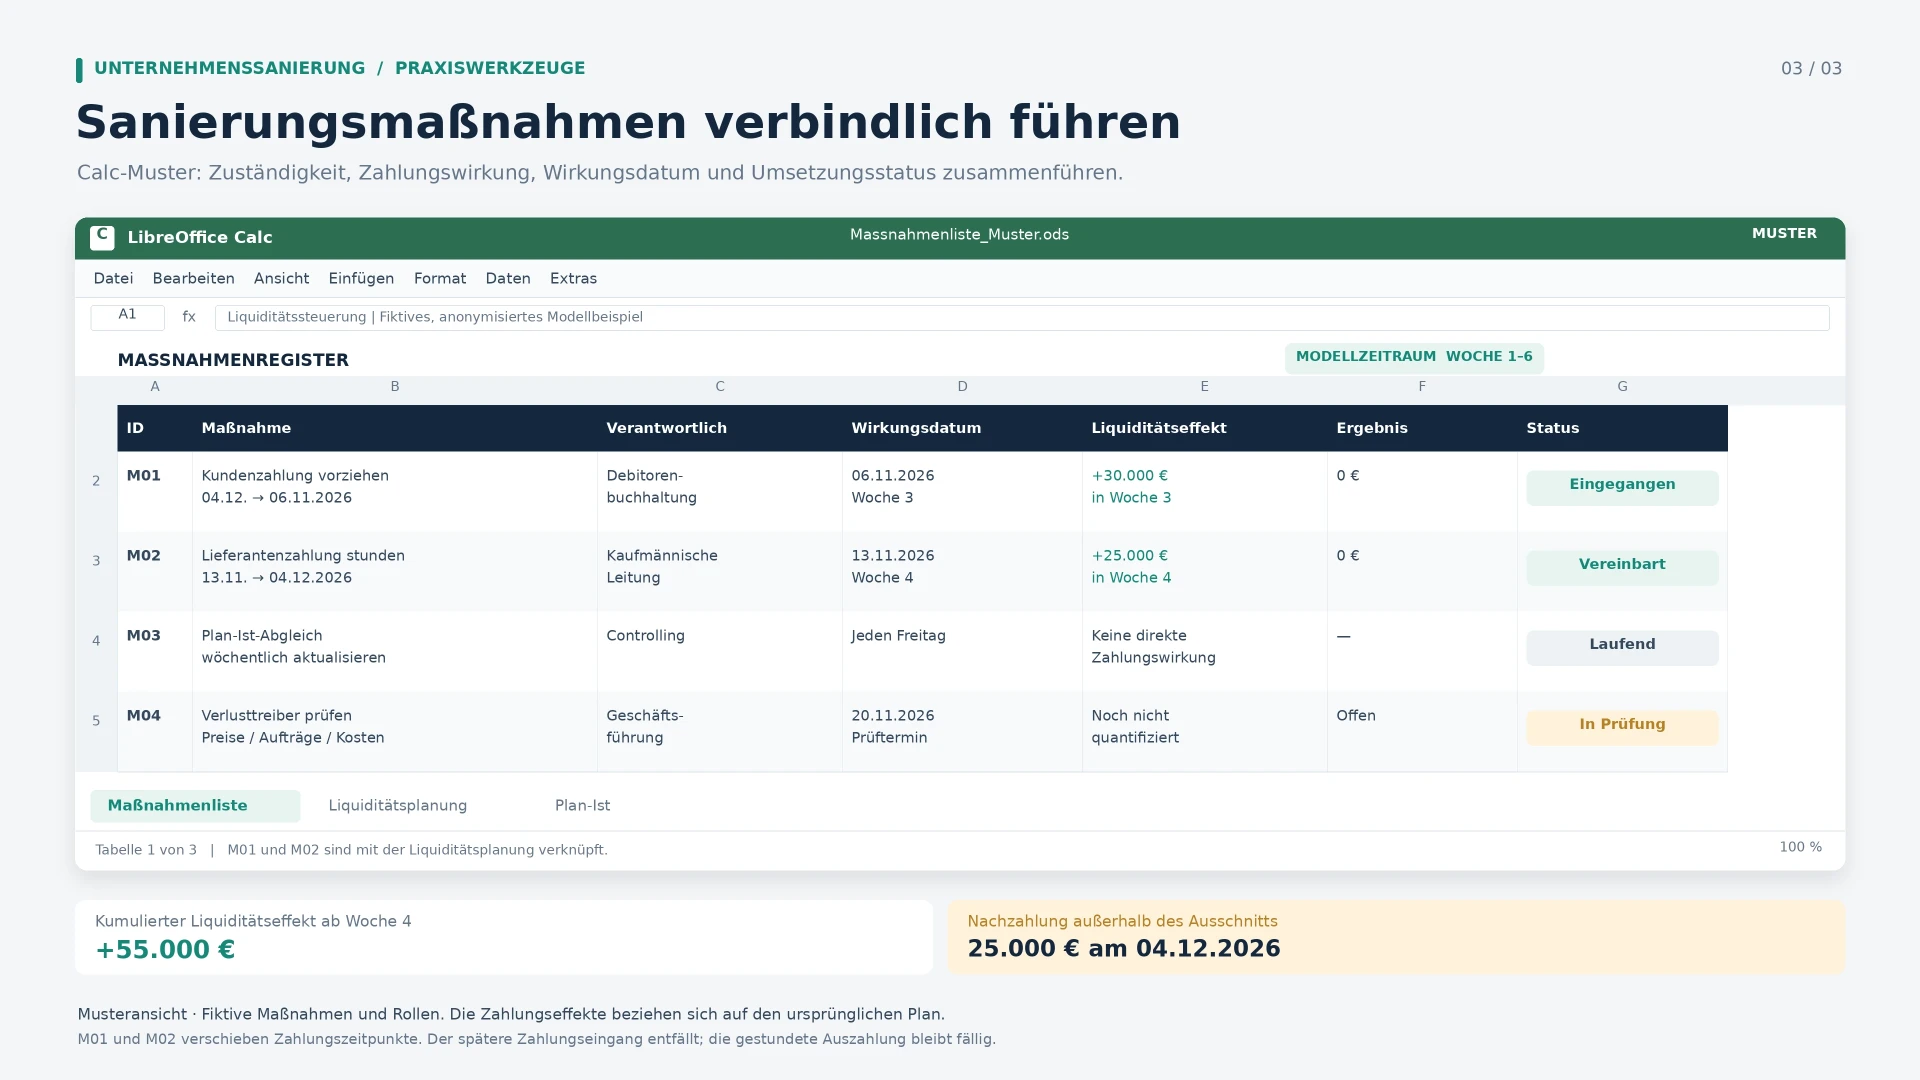Select column header D
The height and width of the screenshot is (1080, 1920).
[963, 387]
